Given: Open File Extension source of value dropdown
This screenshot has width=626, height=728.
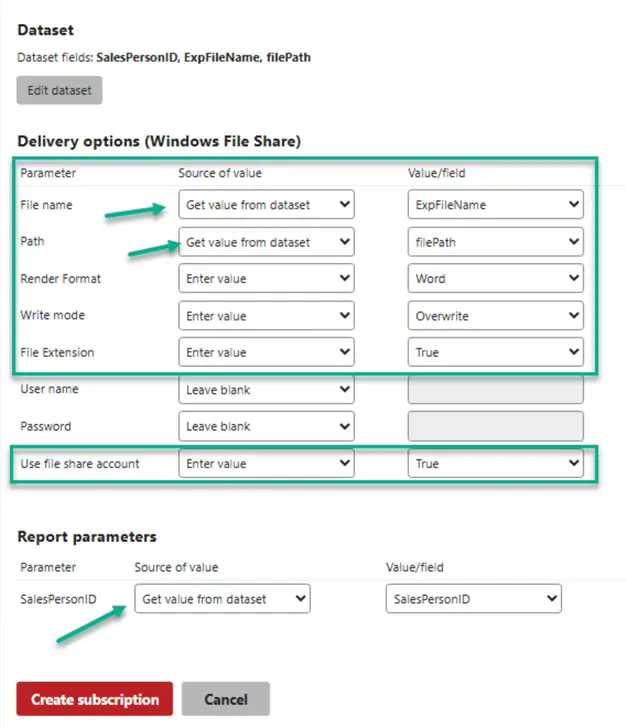Looking at the screenshot, I should pos(266,352).
